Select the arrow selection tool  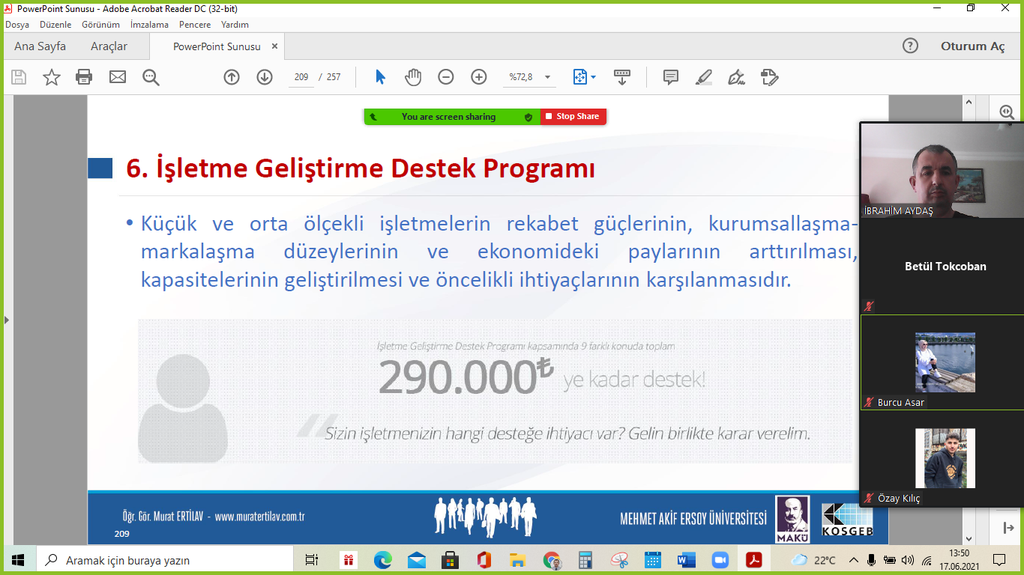coord(380,77)
